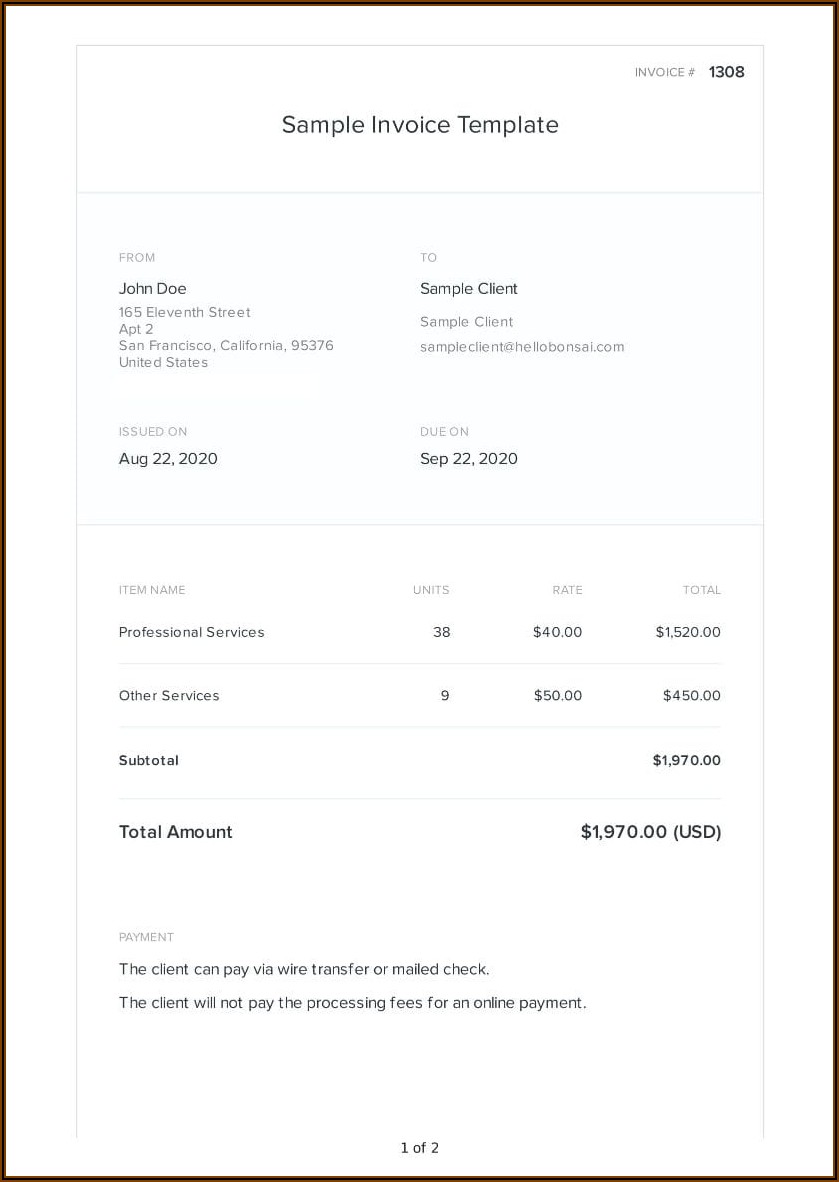
Task: Click the wire transfer payment note line
Action: (304, 969)
